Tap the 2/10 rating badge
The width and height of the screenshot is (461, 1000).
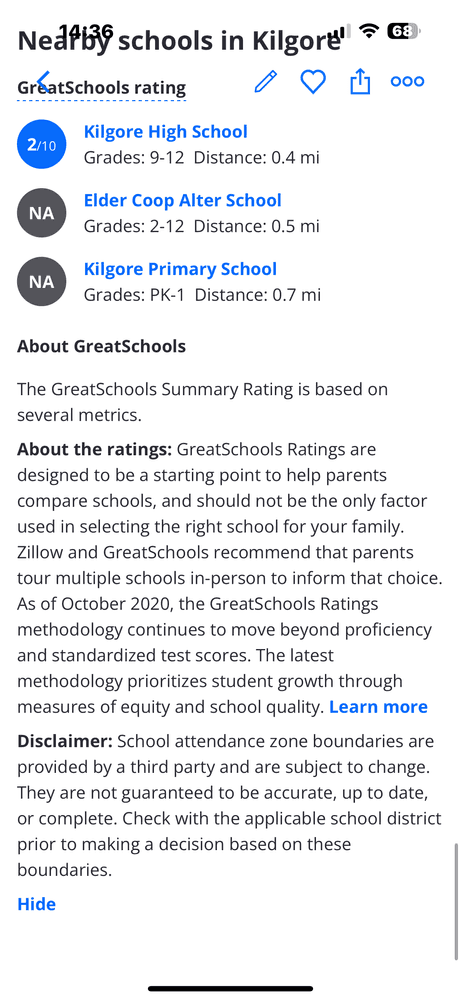pos(41,144)
